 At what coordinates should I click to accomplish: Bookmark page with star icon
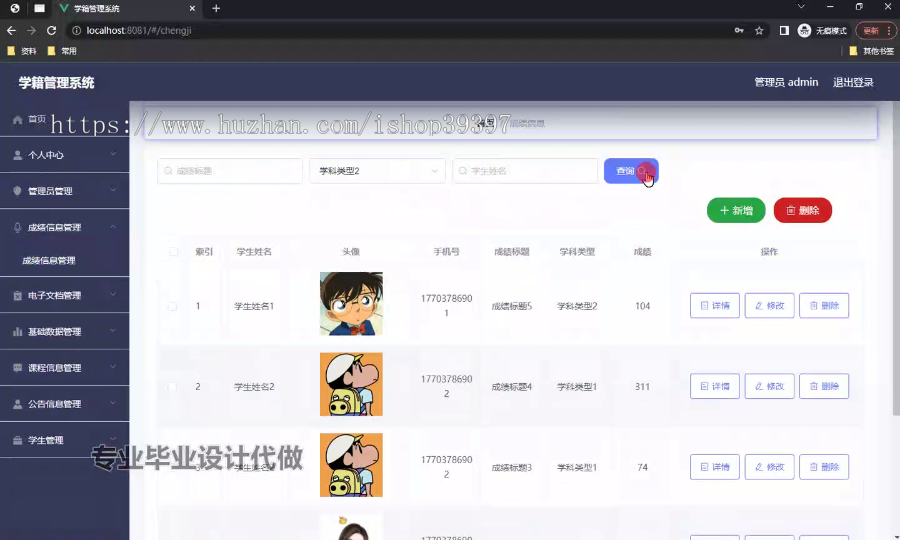759,30
